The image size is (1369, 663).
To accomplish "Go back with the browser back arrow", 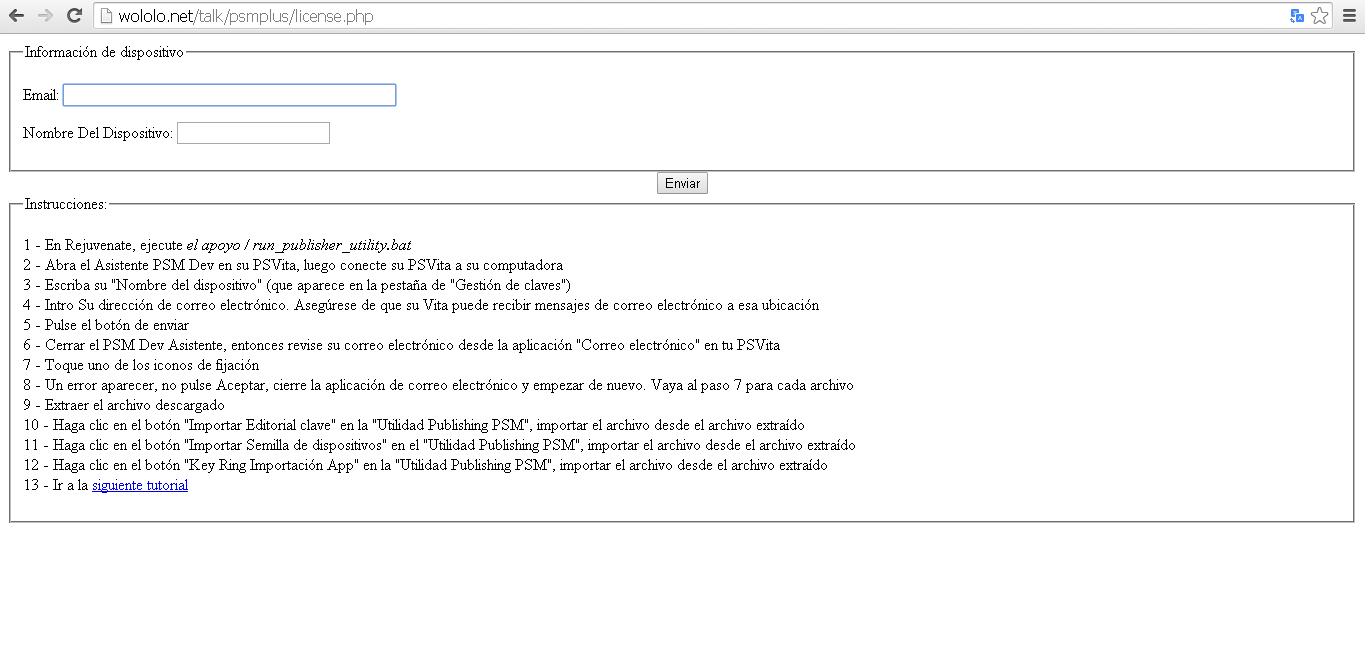I will click(x=16, y=16).
